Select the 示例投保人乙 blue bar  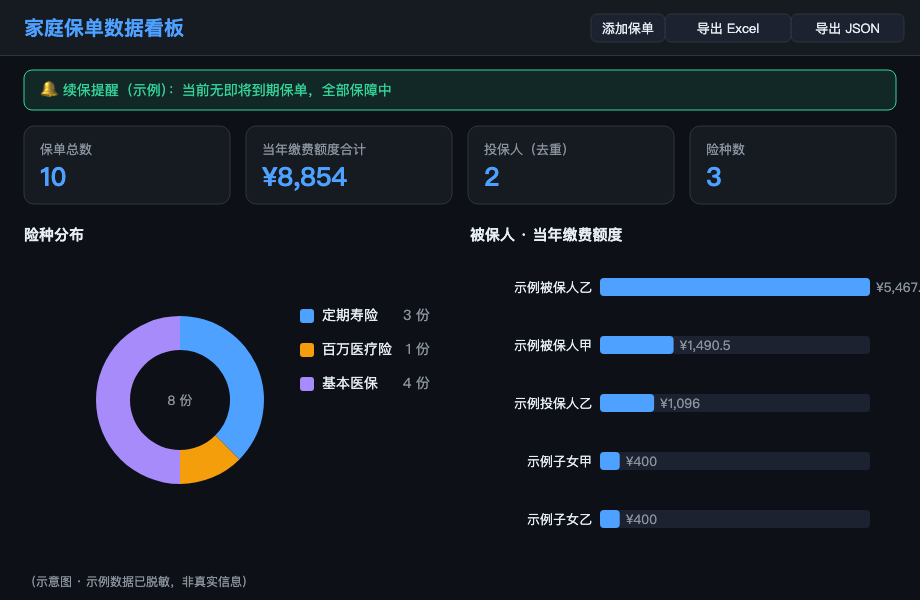tap(627, 403)
